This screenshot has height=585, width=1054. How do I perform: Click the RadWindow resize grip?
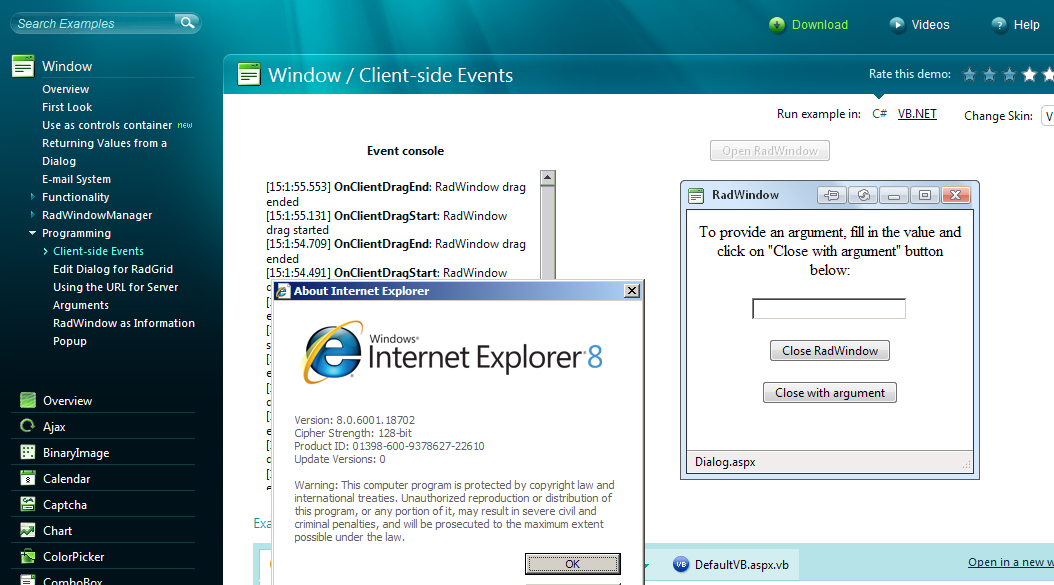tap(966, 464)
